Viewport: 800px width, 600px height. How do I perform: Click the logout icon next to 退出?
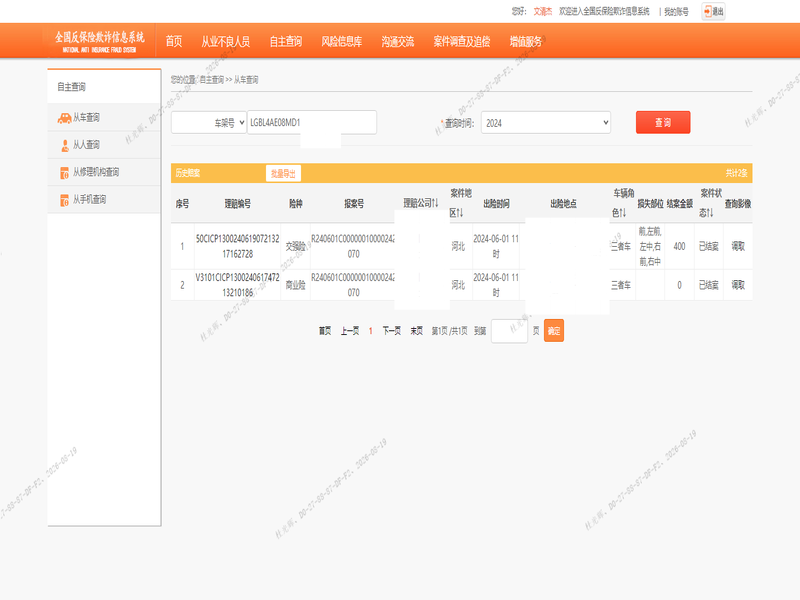point(708,11)
